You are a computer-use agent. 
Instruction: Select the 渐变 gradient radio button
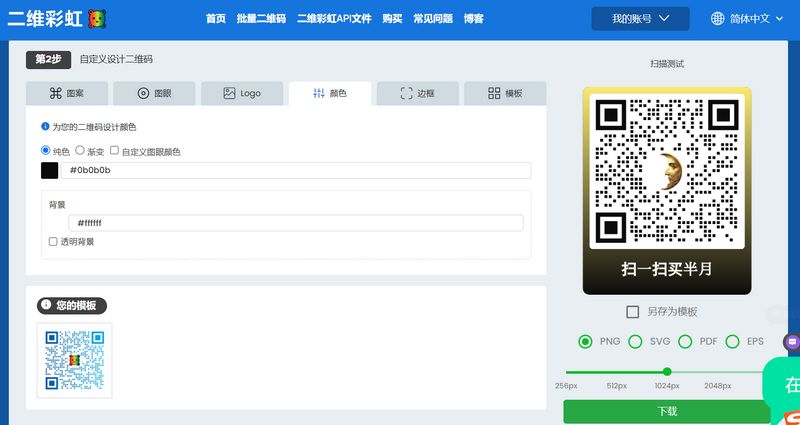point(80,150)
